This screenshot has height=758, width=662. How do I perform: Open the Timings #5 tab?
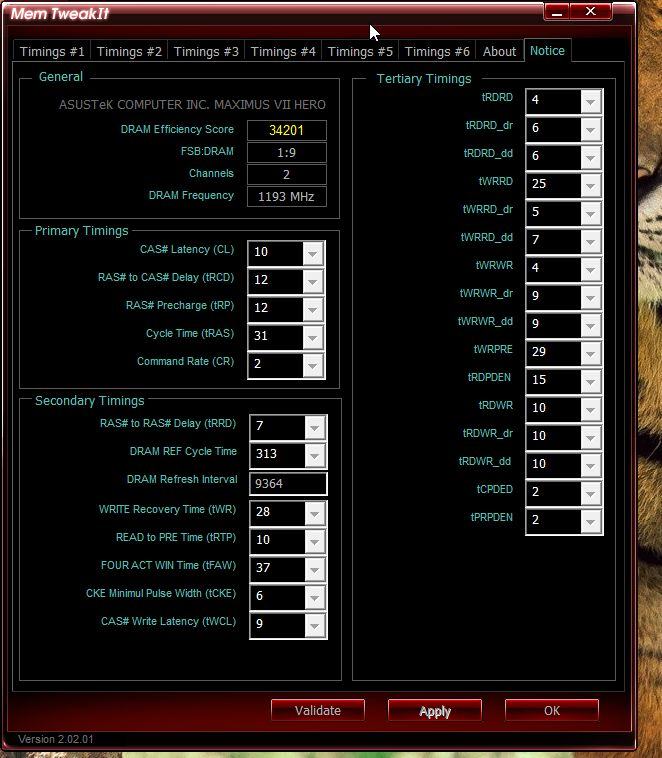(x=360, y=51)
